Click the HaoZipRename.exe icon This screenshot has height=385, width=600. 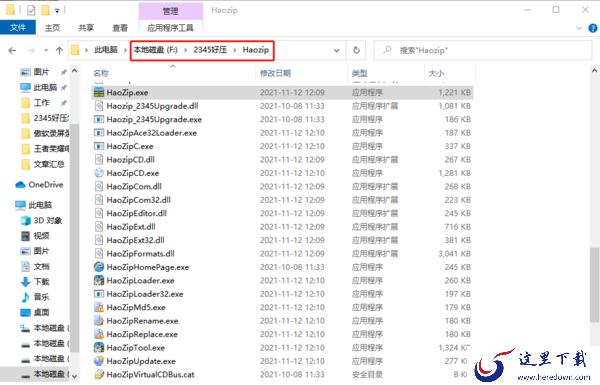[x=99, y=320]
